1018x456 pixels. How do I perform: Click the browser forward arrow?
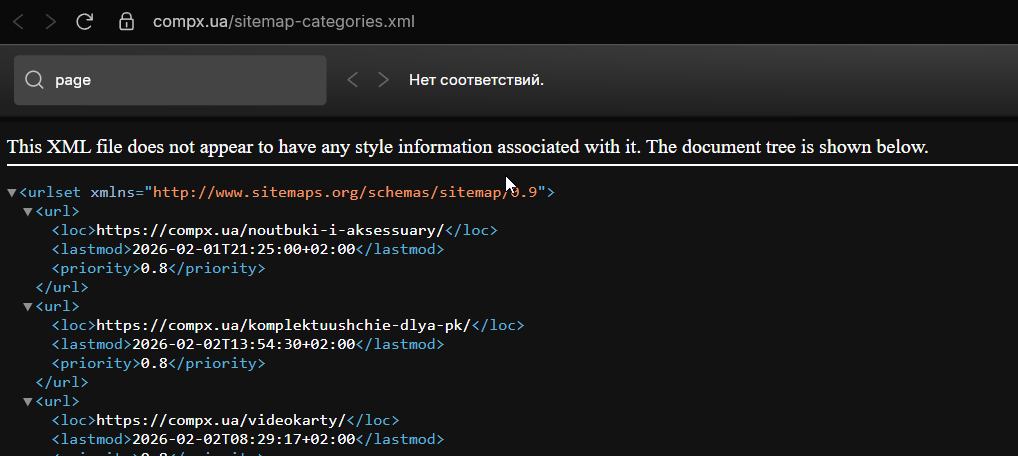tap(51, 21)
